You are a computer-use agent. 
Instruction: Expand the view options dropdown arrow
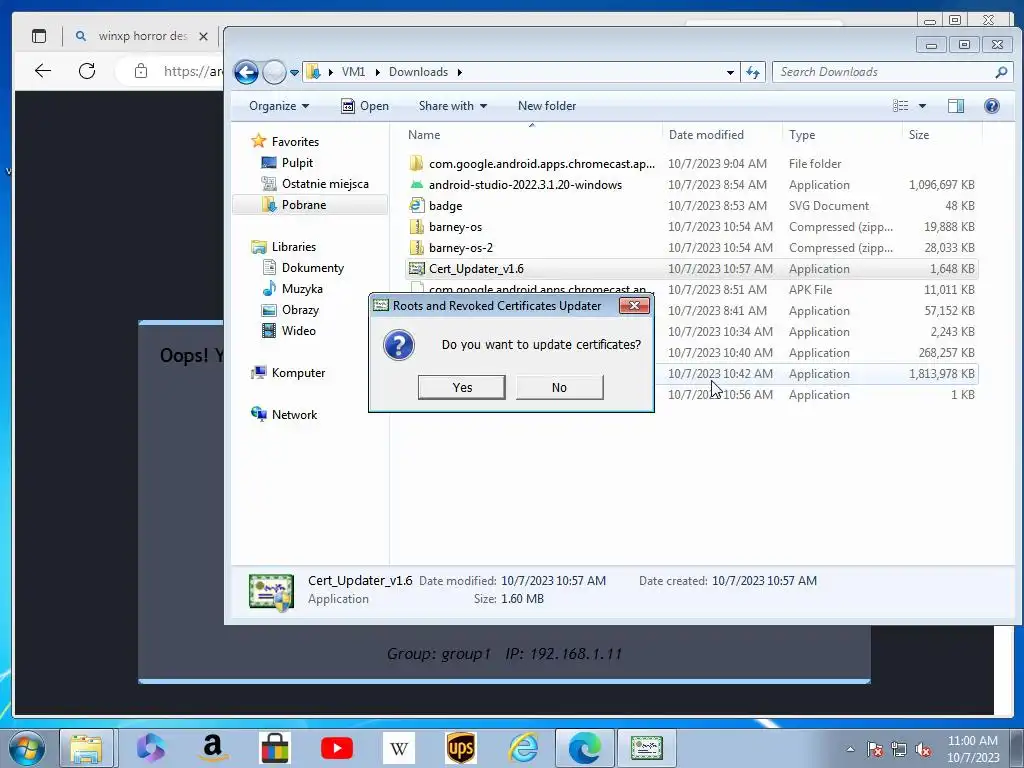click(922, 106)
